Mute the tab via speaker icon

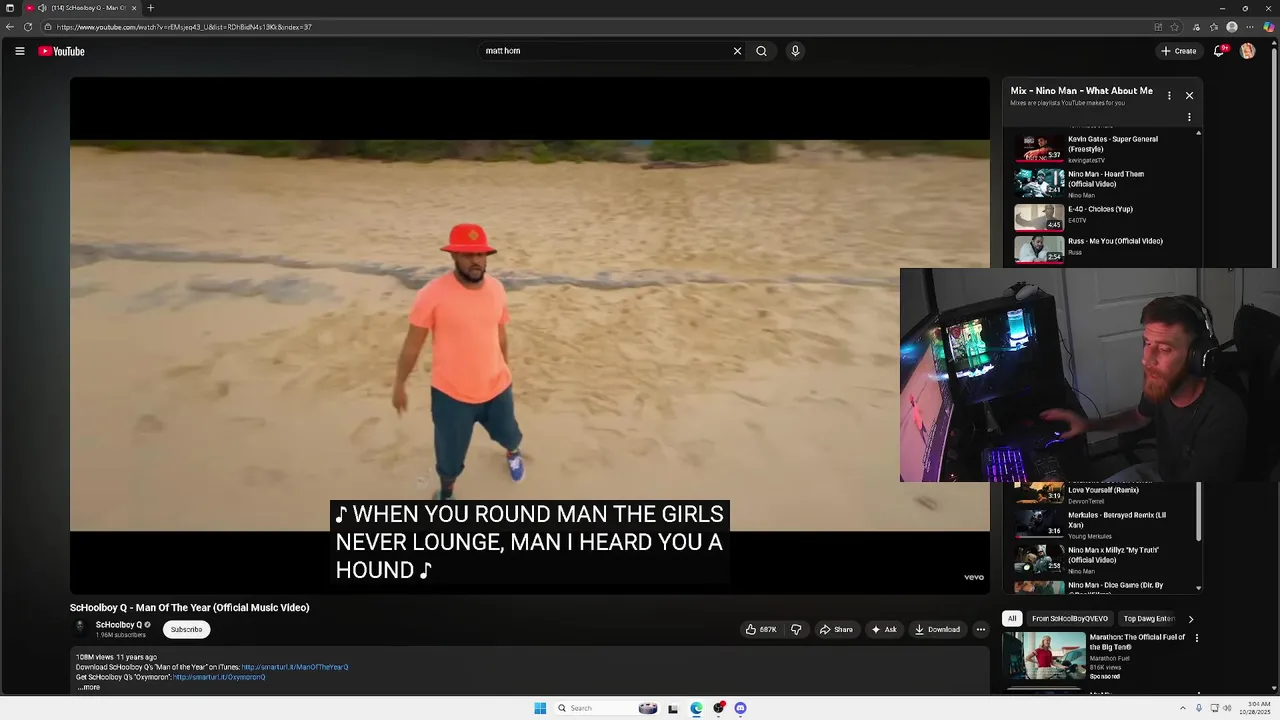click(x=42, y=8)
